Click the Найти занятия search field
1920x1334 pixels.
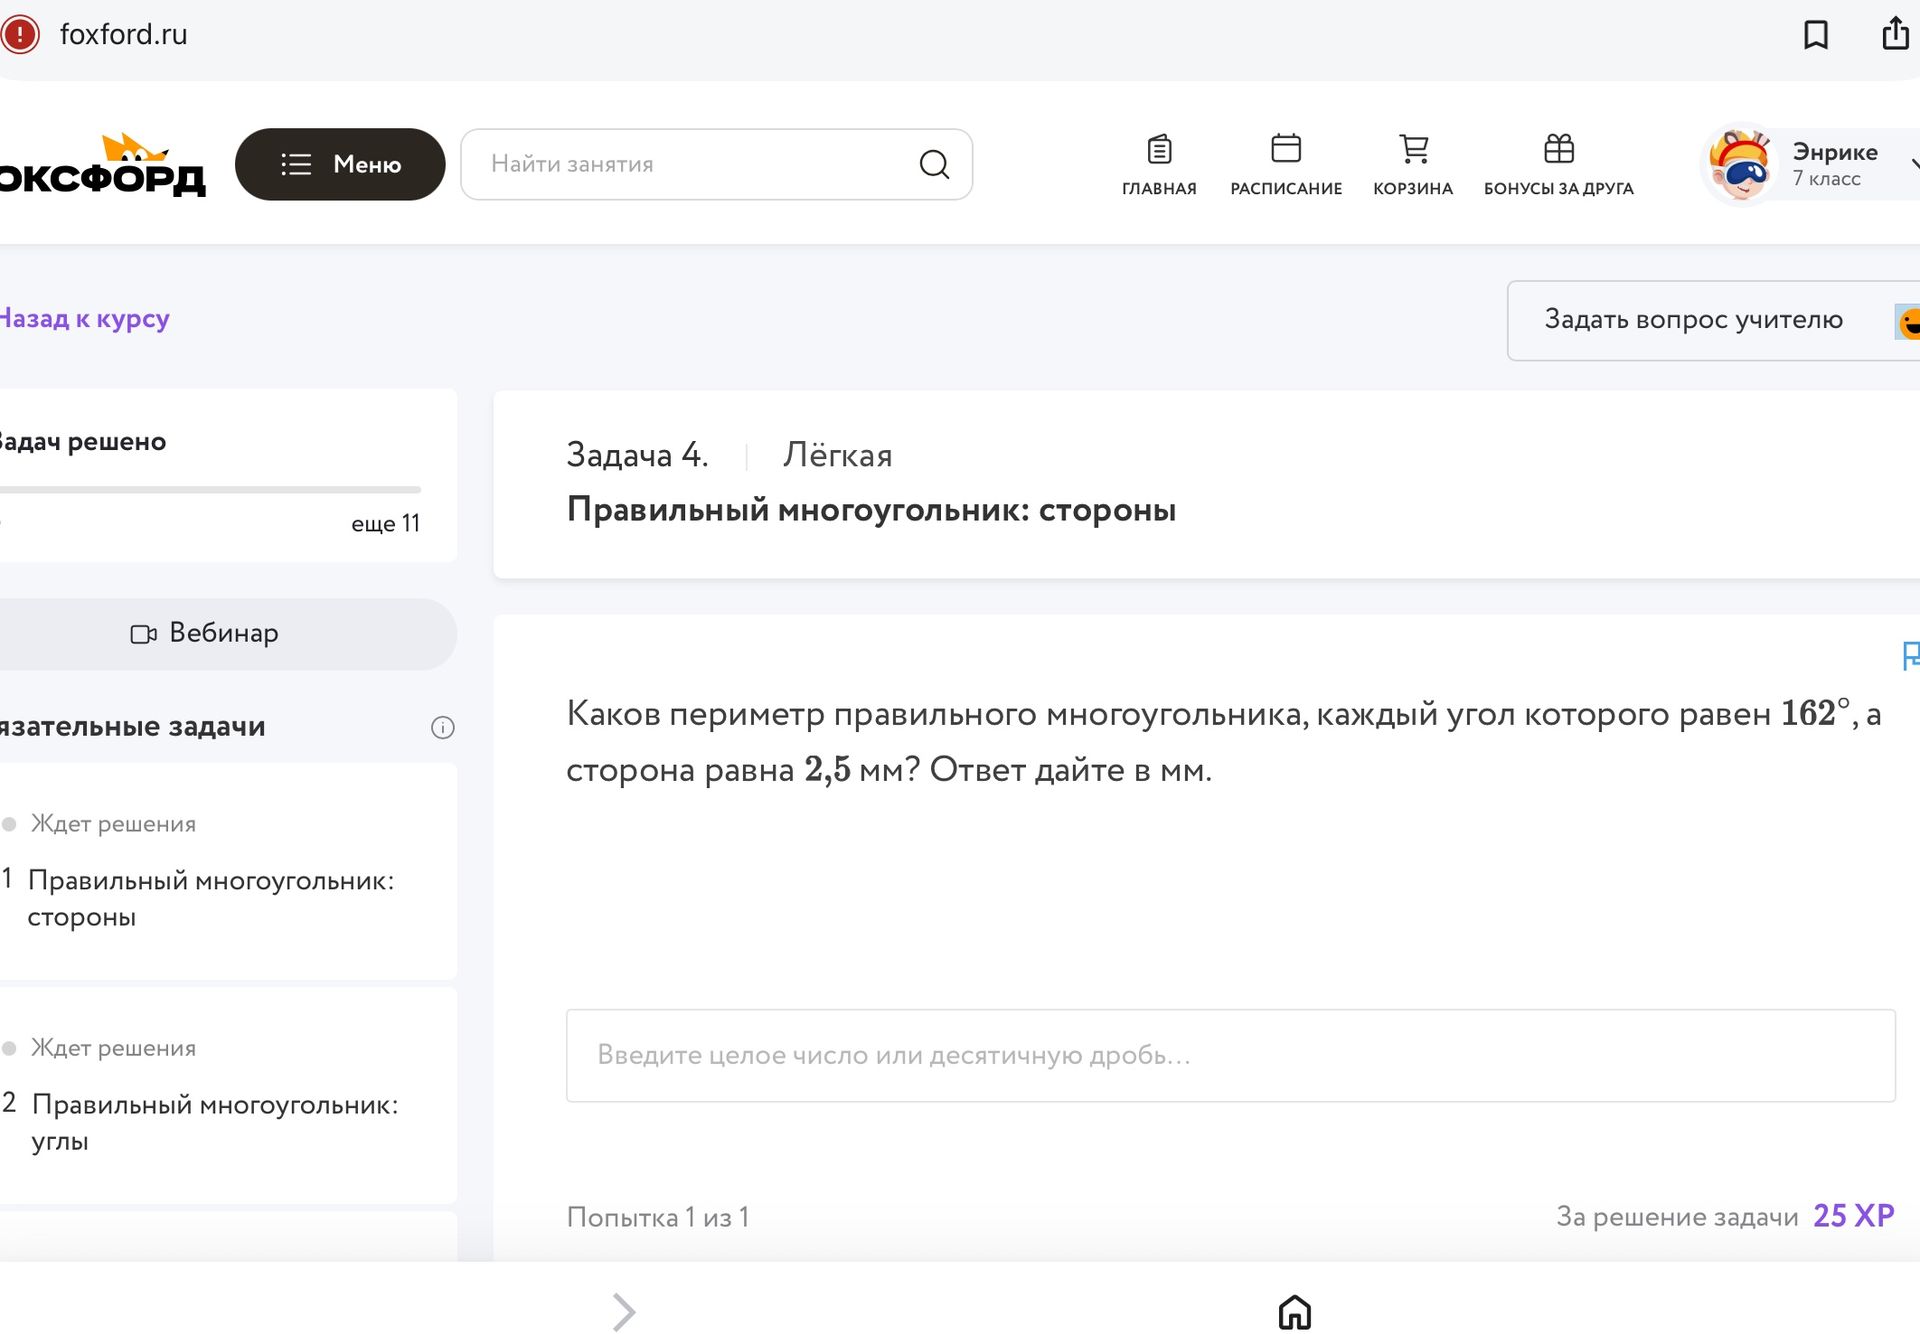coord(716,164)
